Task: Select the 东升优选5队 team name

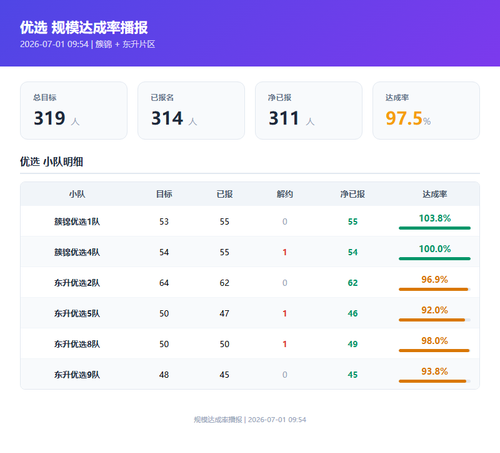Action: click(x=77, y=314)
